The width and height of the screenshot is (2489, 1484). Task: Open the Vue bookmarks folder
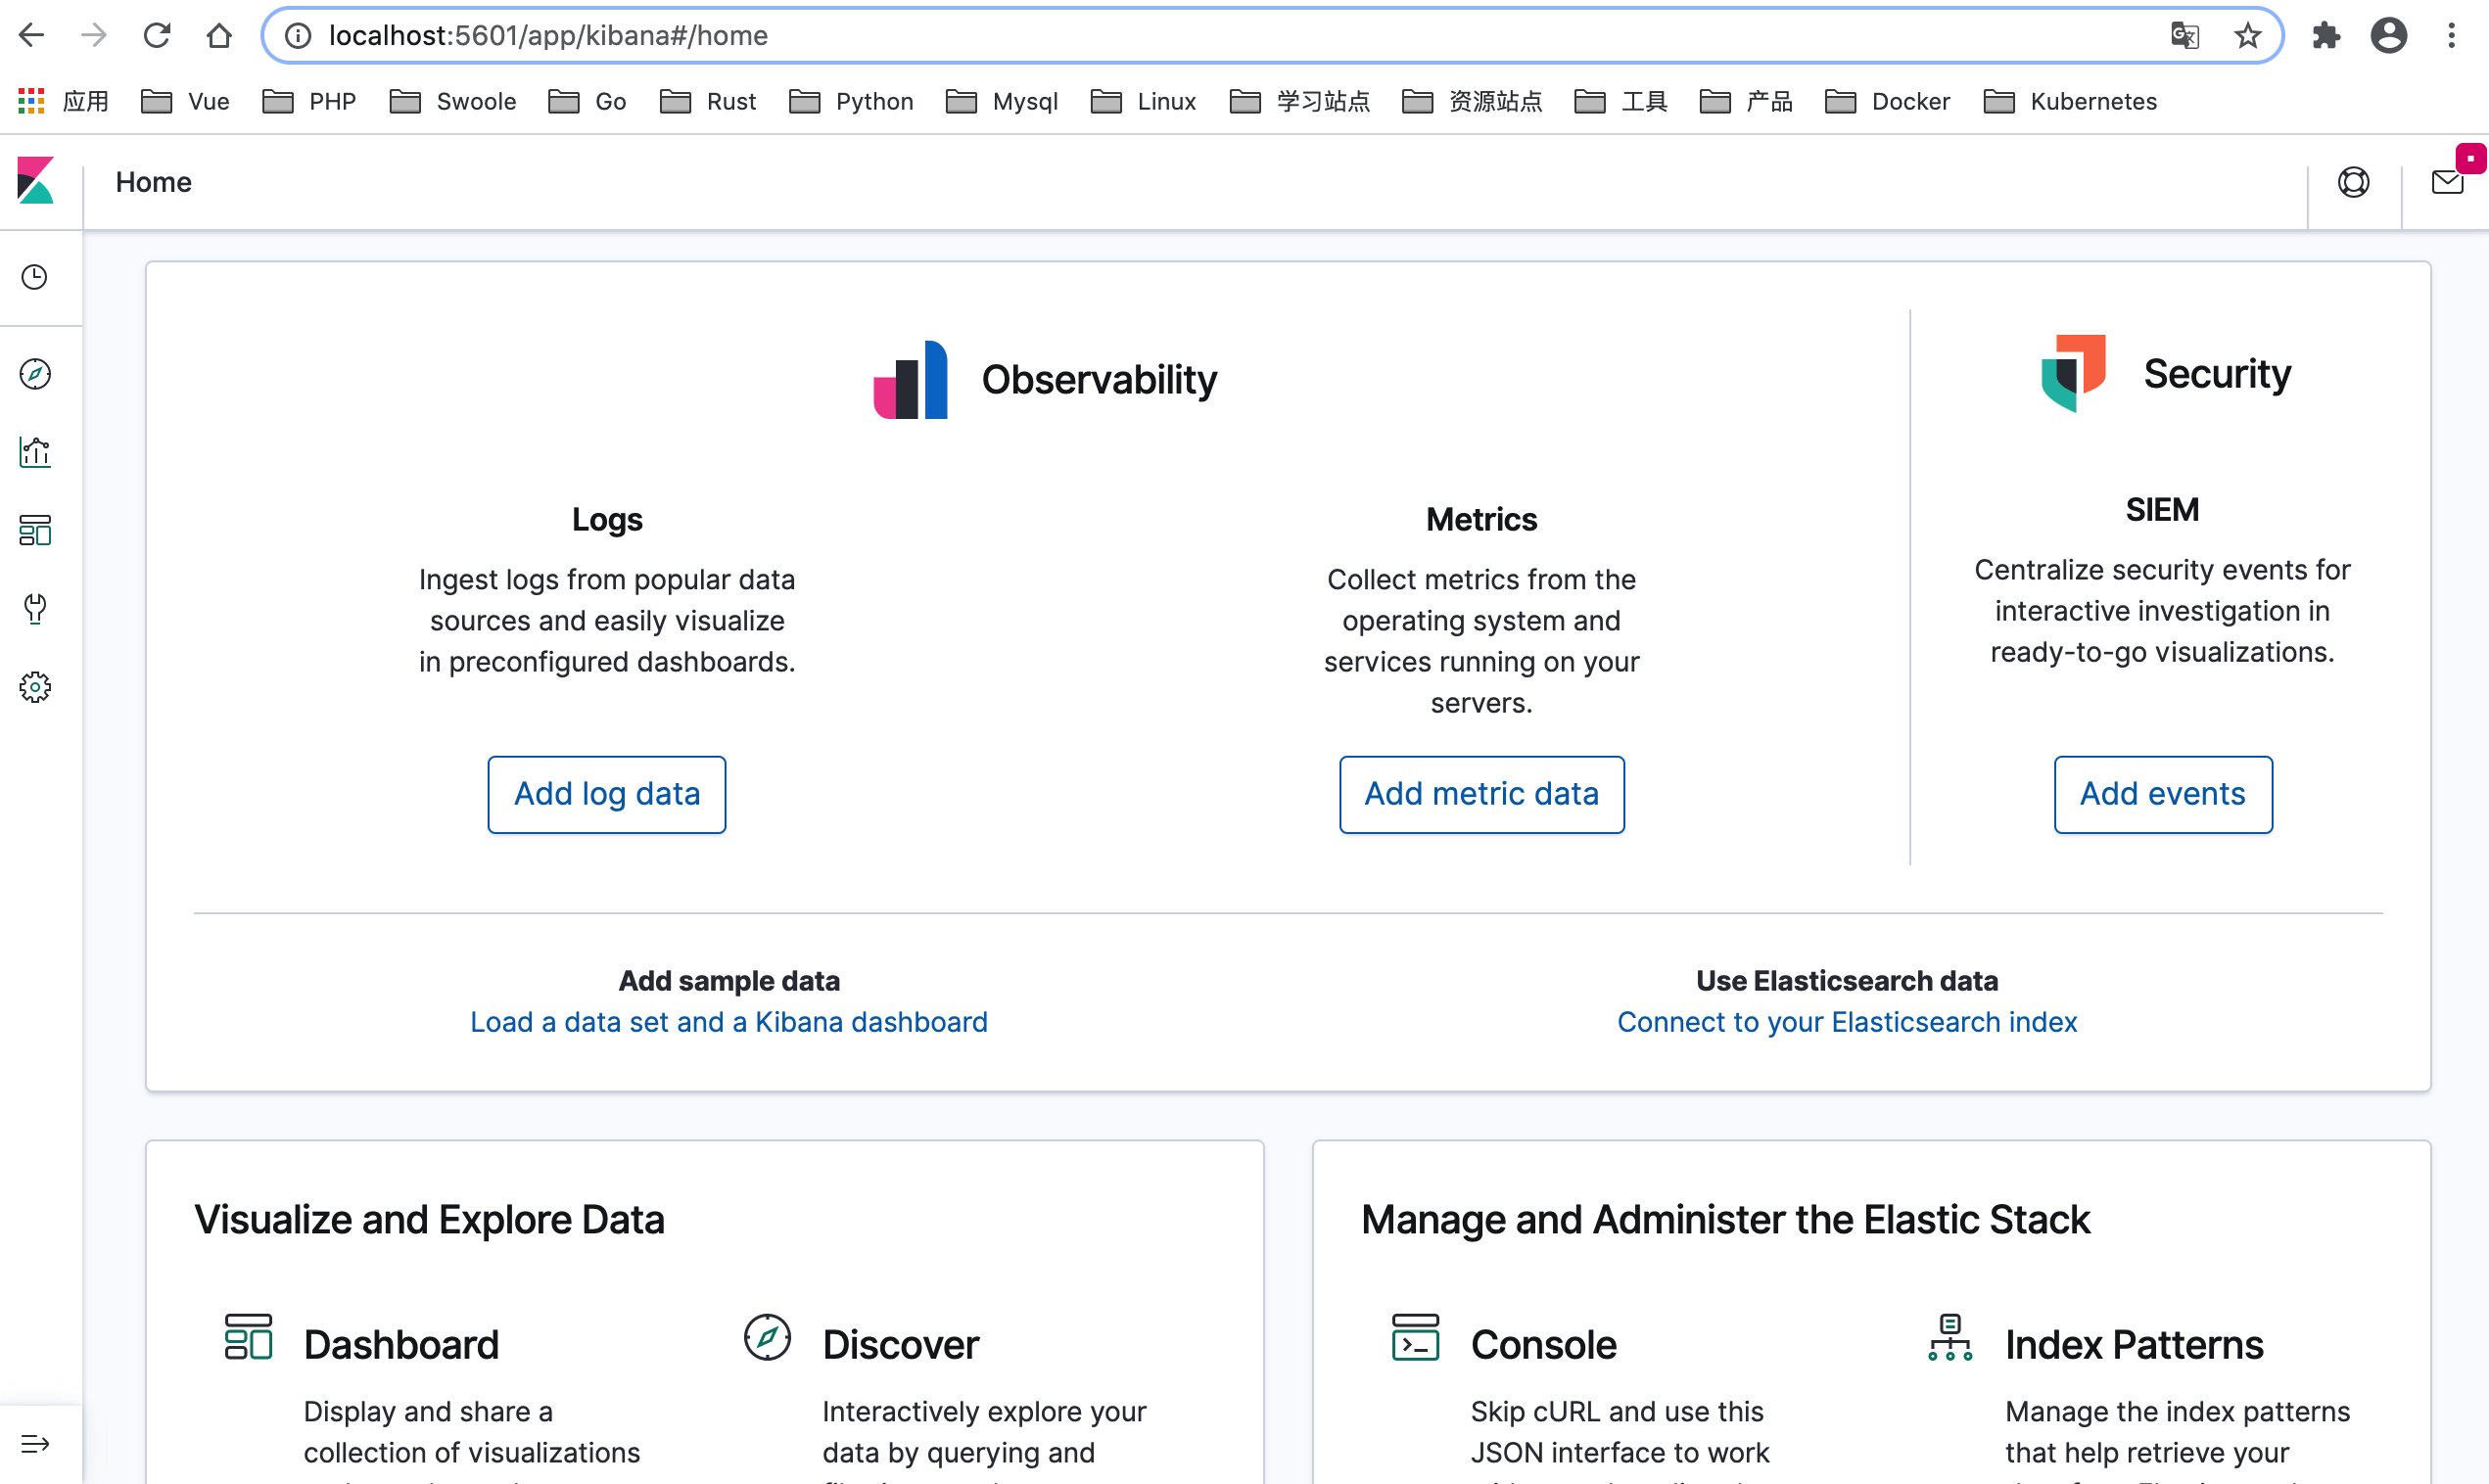pos(185,101)
